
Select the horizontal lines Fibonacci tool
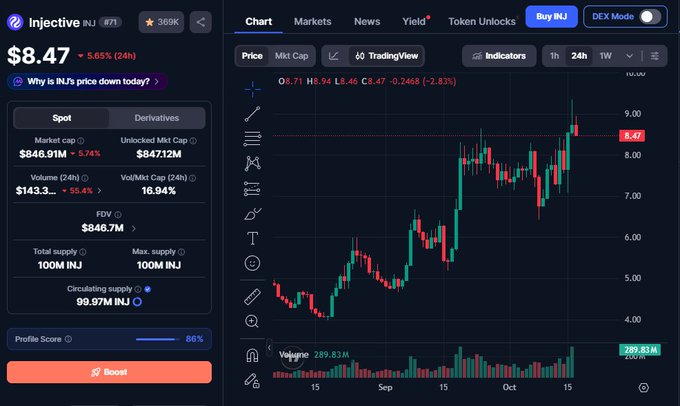click(x=252, y=139)
